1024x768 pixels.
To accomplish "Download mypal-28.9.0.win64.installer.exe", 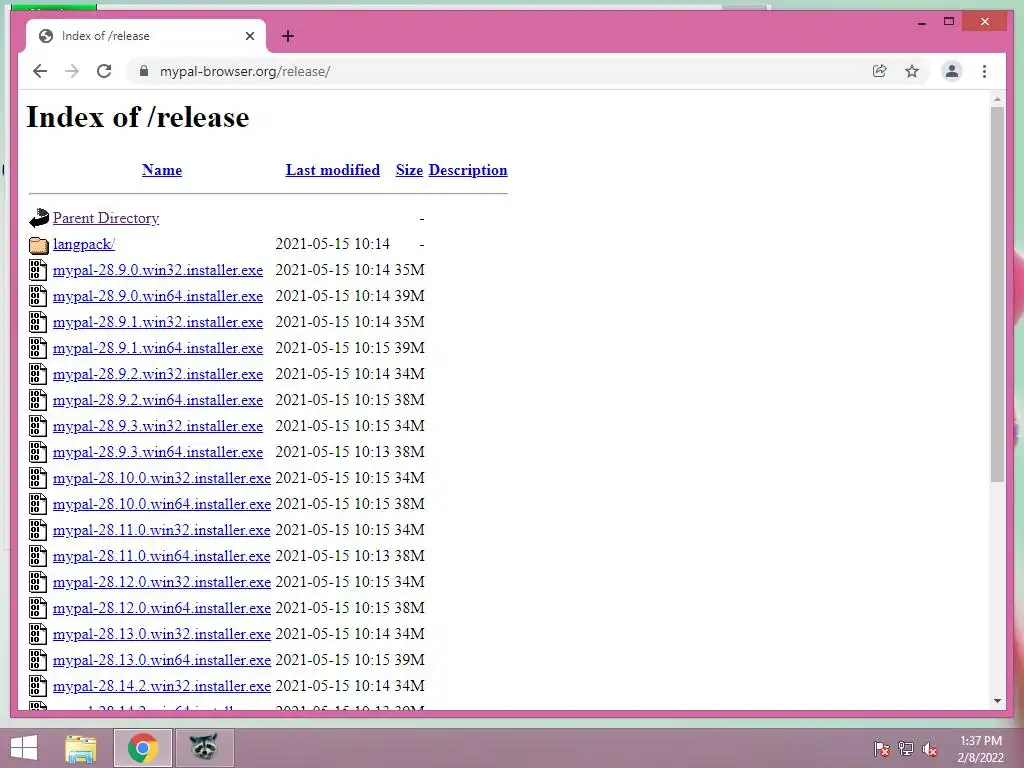I will tap(158, 296).
